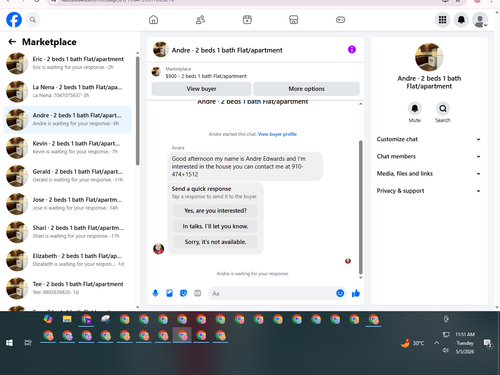Open Windows notification center icon

(487, 343)
